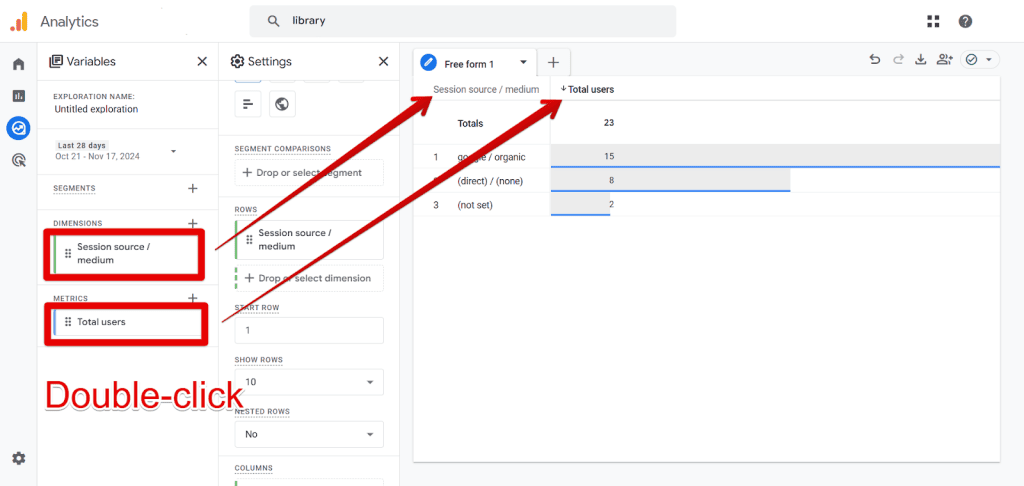Click Session source / medium chip in Rows
The height and width of the screenshot is (486, 1024).
[309, 240]
